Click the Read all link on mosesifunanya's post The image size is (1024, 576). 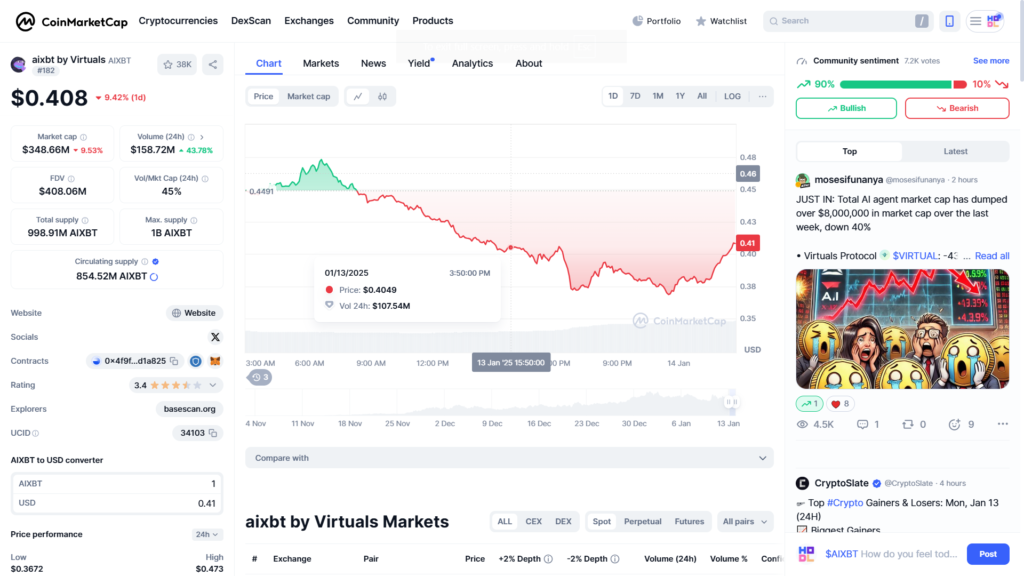[x=991, y=255]
